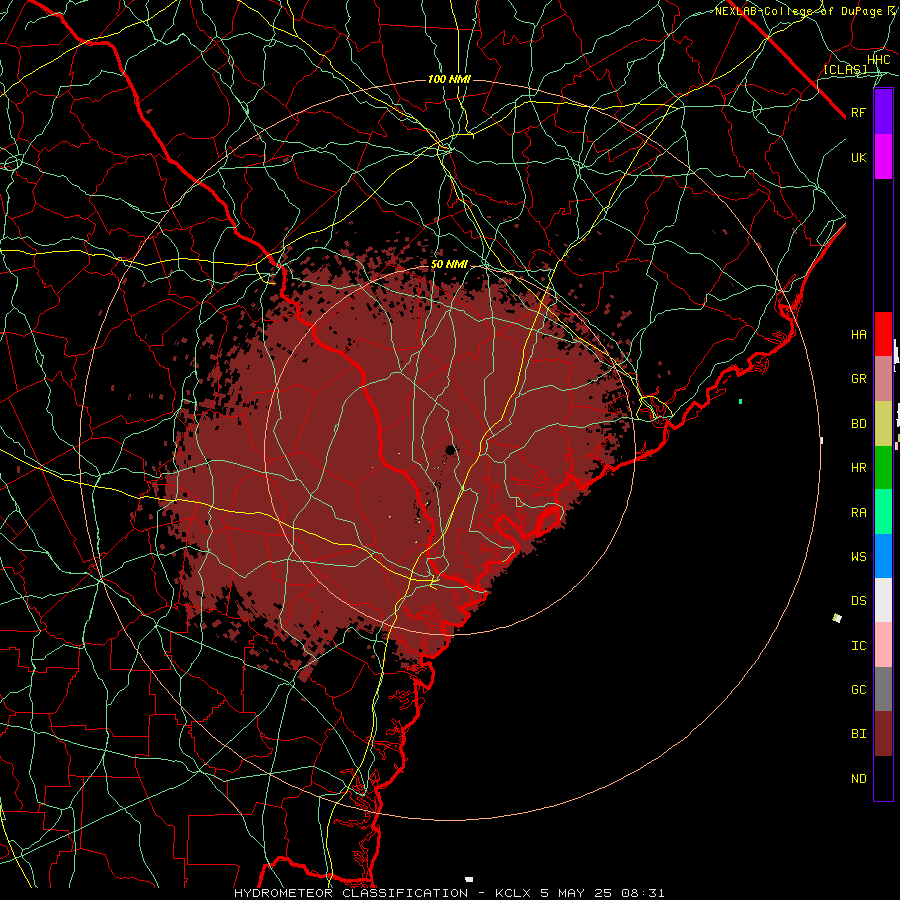Click the [CLAS] unit label

point(845,69)
